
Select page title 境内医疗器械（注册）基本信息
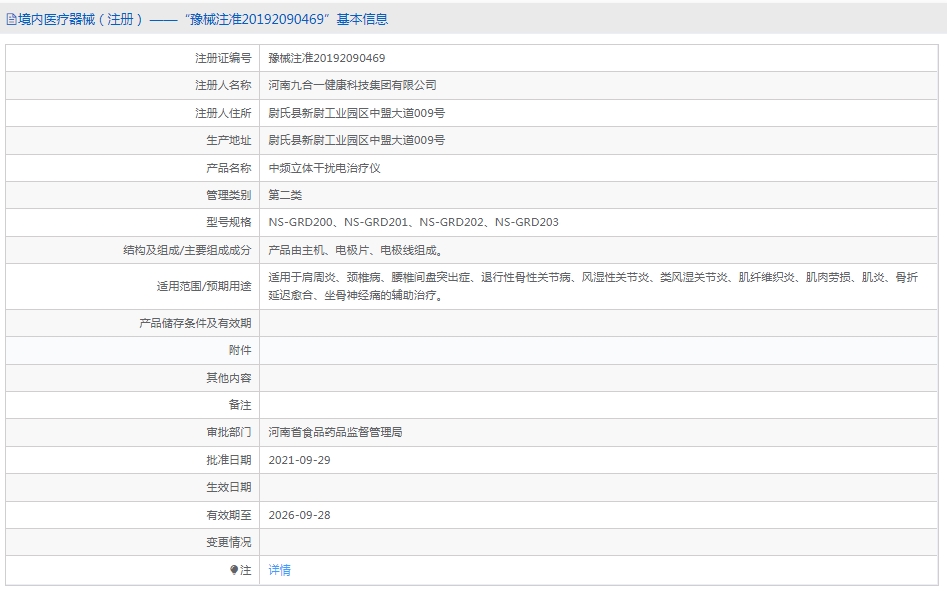click(x=203, y=19)
